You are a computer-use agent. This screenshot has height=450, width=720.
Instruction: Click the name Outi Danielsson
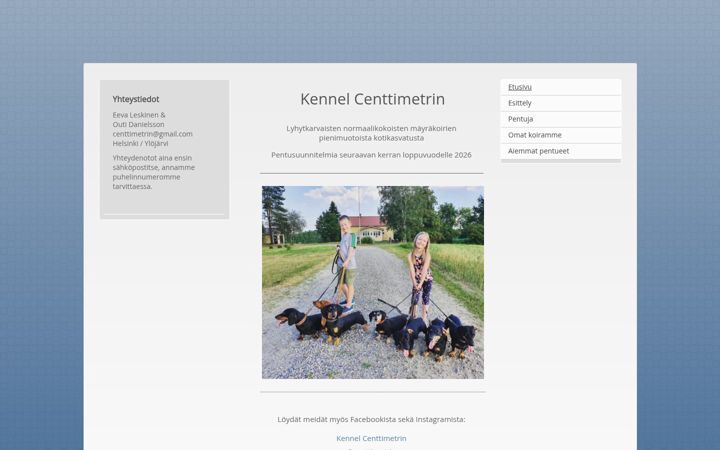tap(138, 124)
